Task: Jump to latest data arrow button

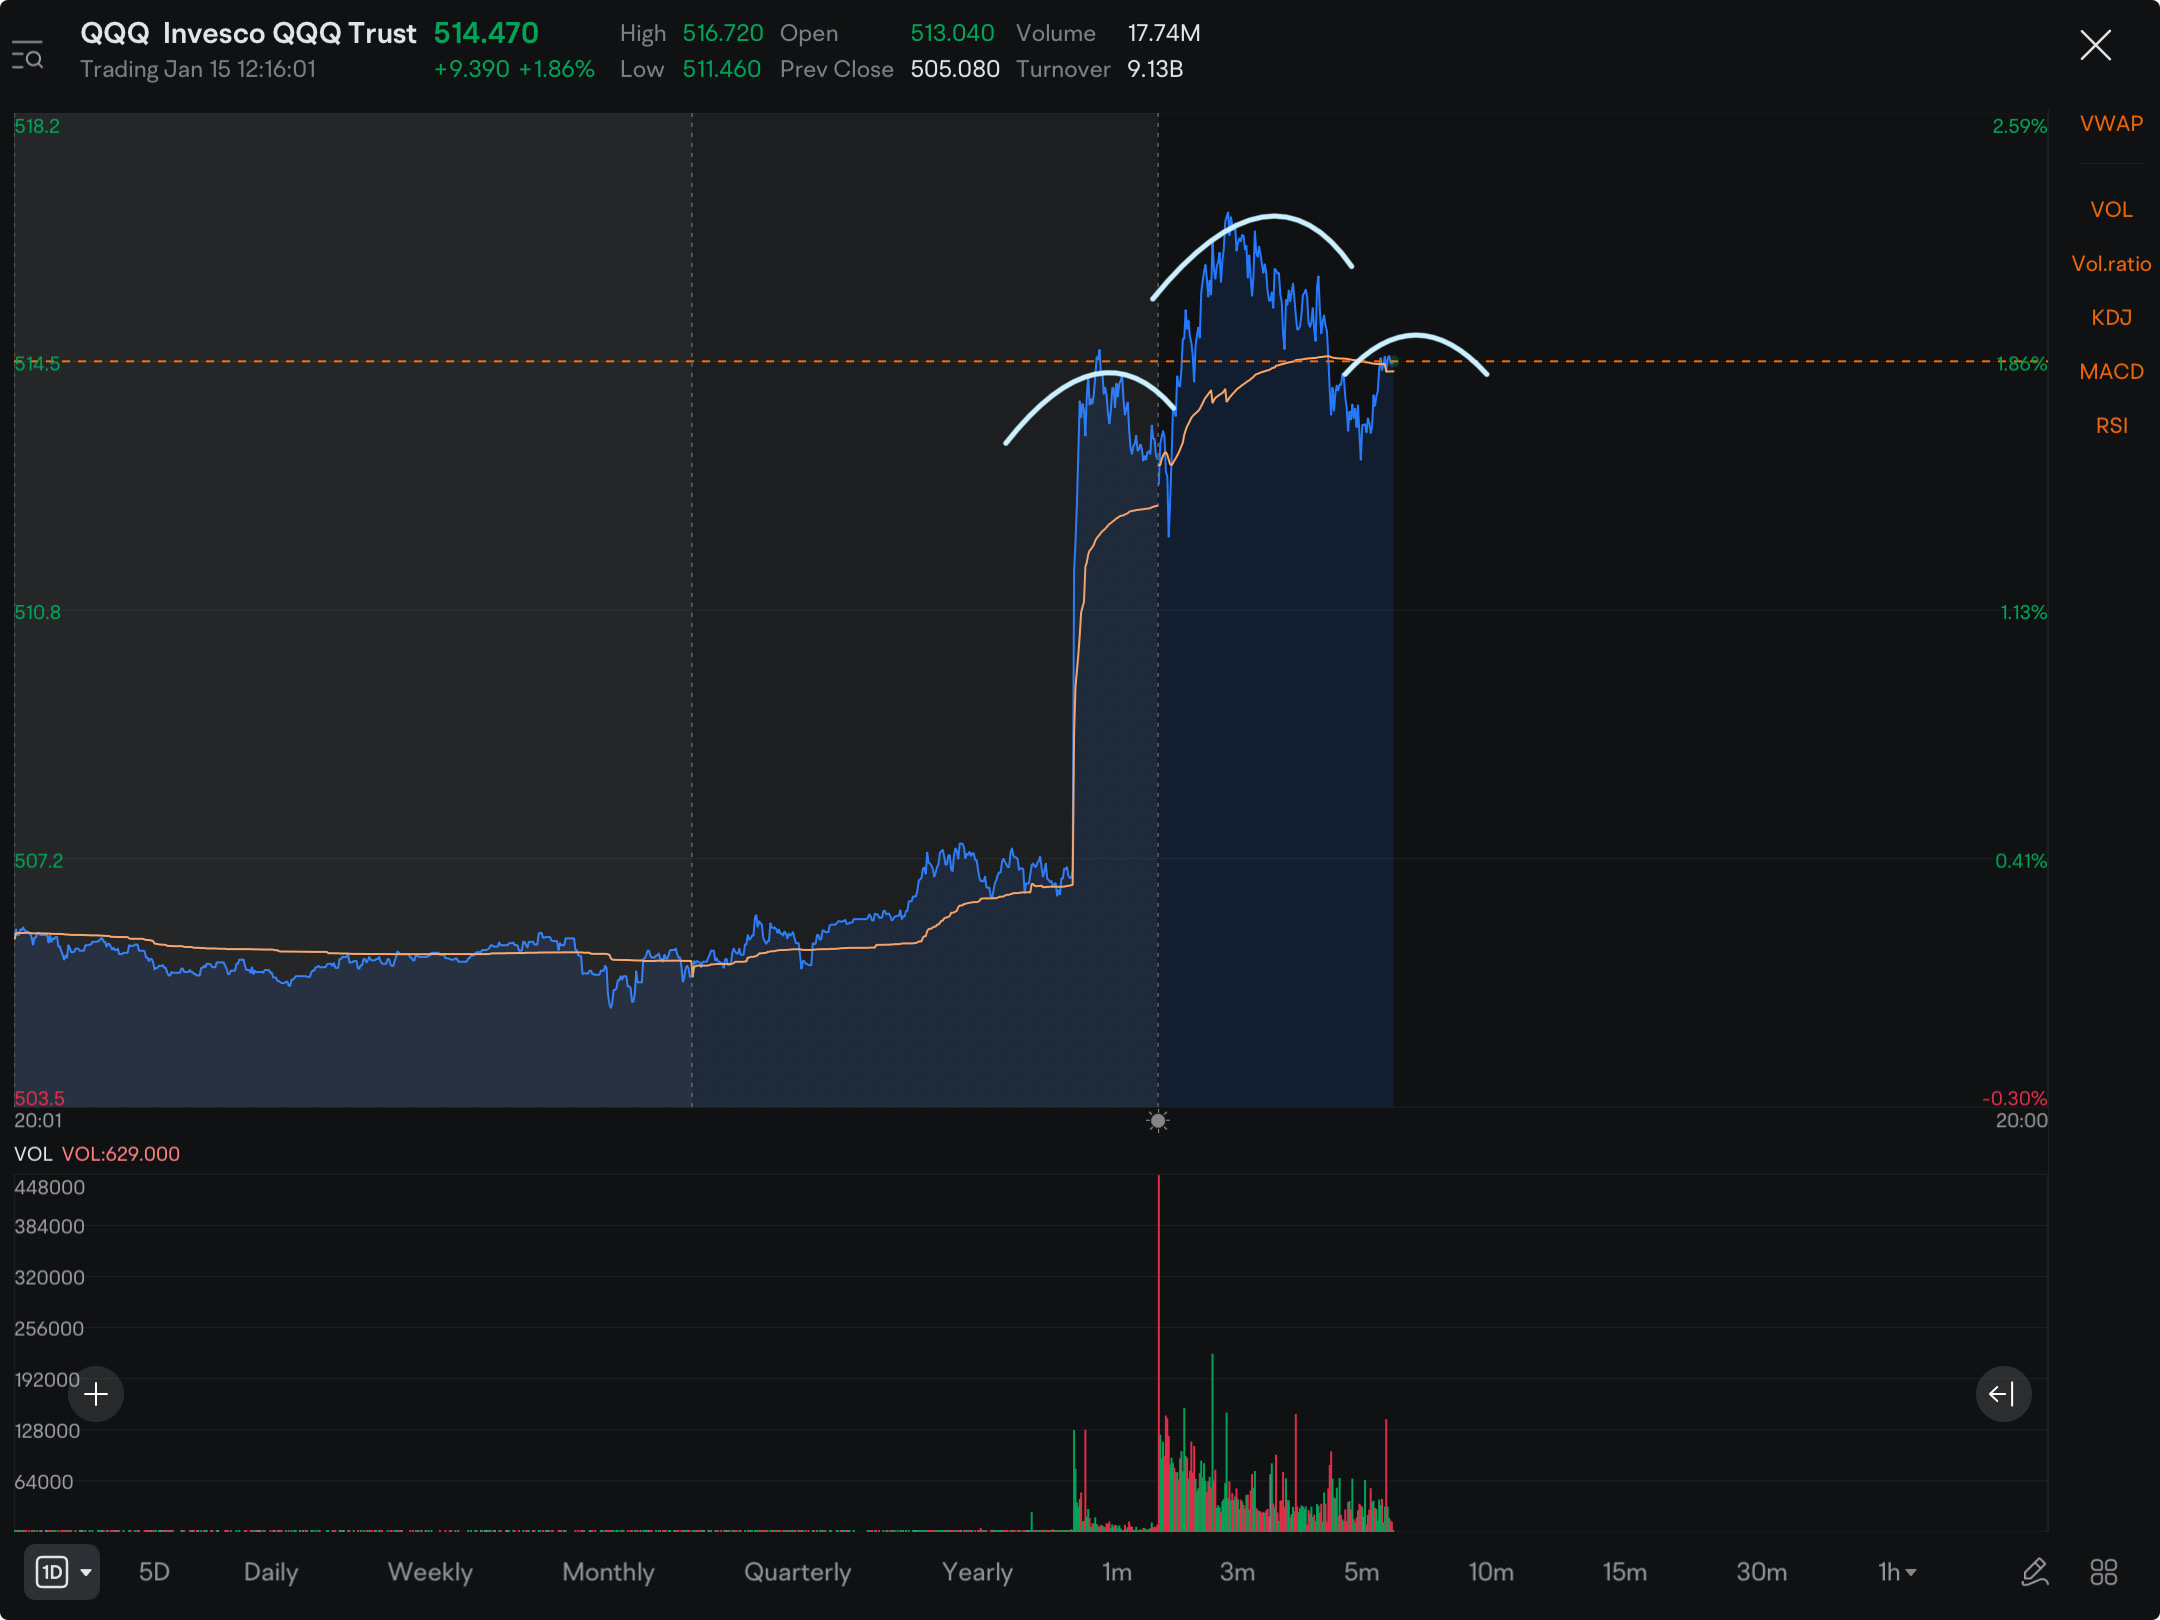Action: tap(2003, 1394)
